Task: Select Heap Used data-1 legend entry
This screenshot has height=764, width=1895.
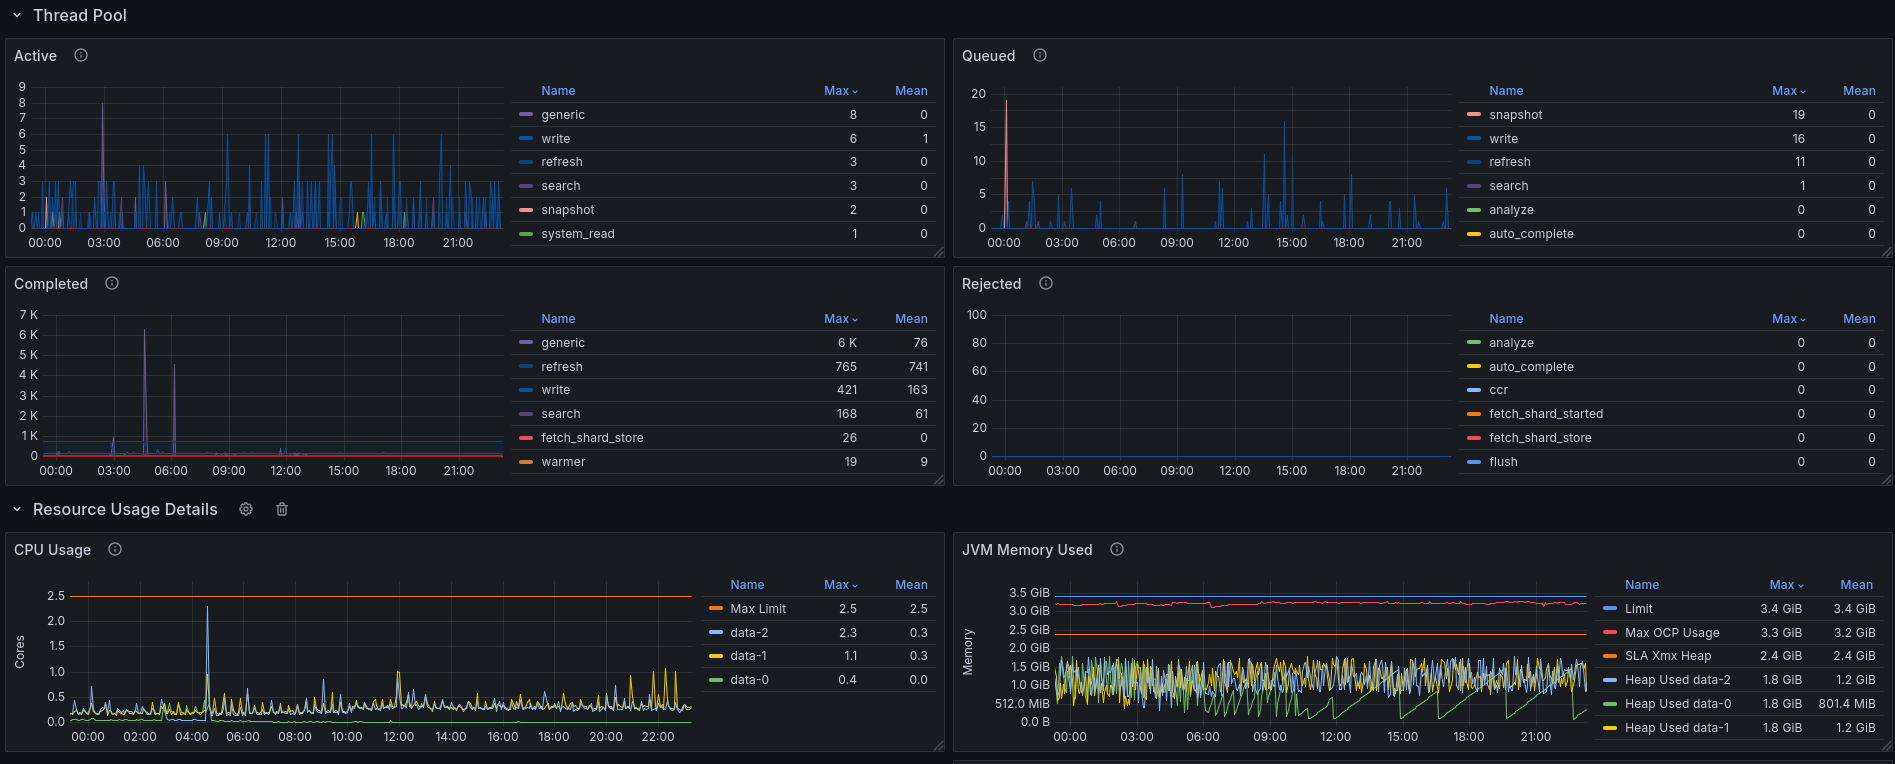Action: (x=1676, y=728)
